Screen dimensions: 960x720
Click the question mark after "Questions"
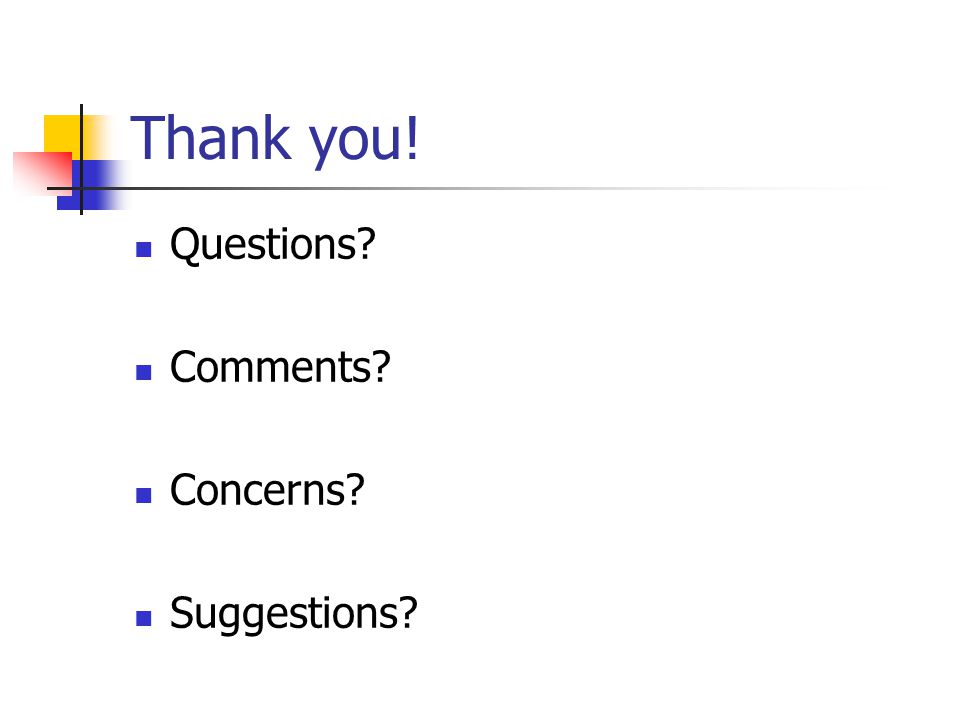click(365, 244)
